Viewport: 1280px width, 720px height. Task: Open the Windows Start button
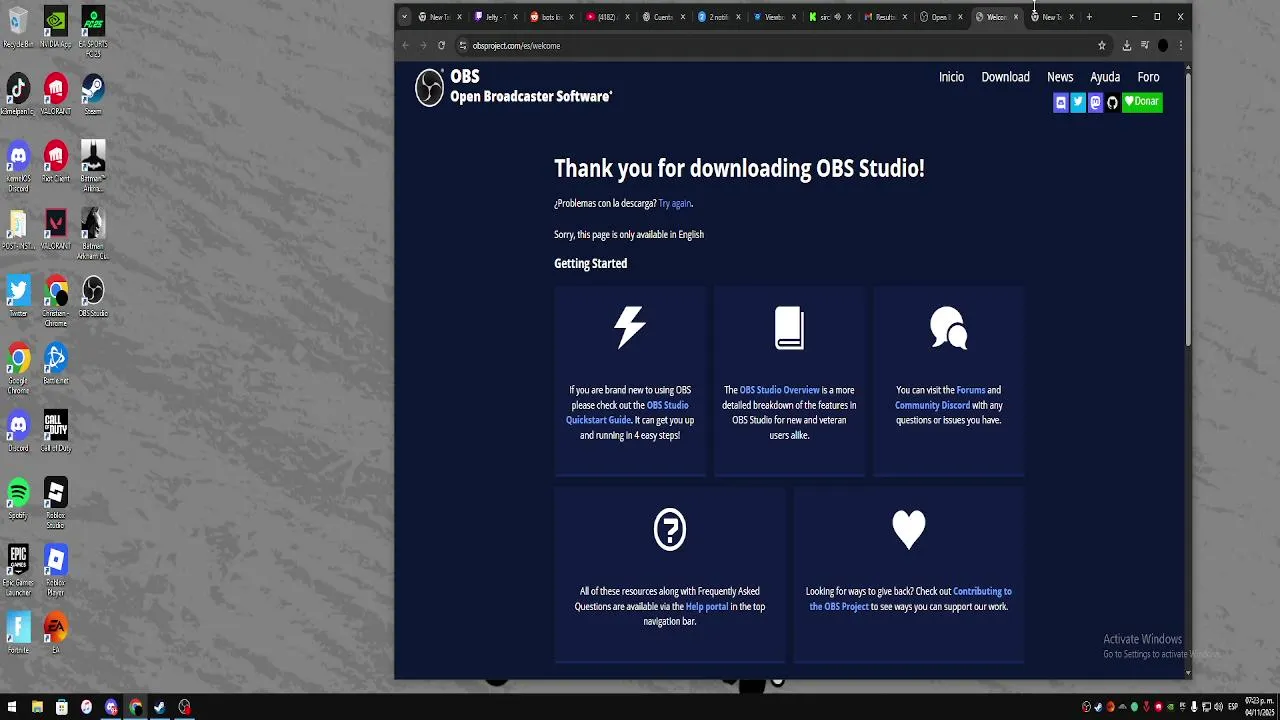click(x=12, y=708)
